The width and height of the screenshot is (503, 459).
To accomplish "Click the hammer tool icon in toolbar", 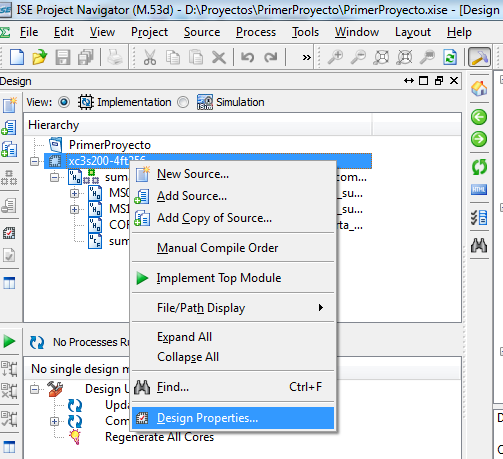I will click(x=479, y=57).
